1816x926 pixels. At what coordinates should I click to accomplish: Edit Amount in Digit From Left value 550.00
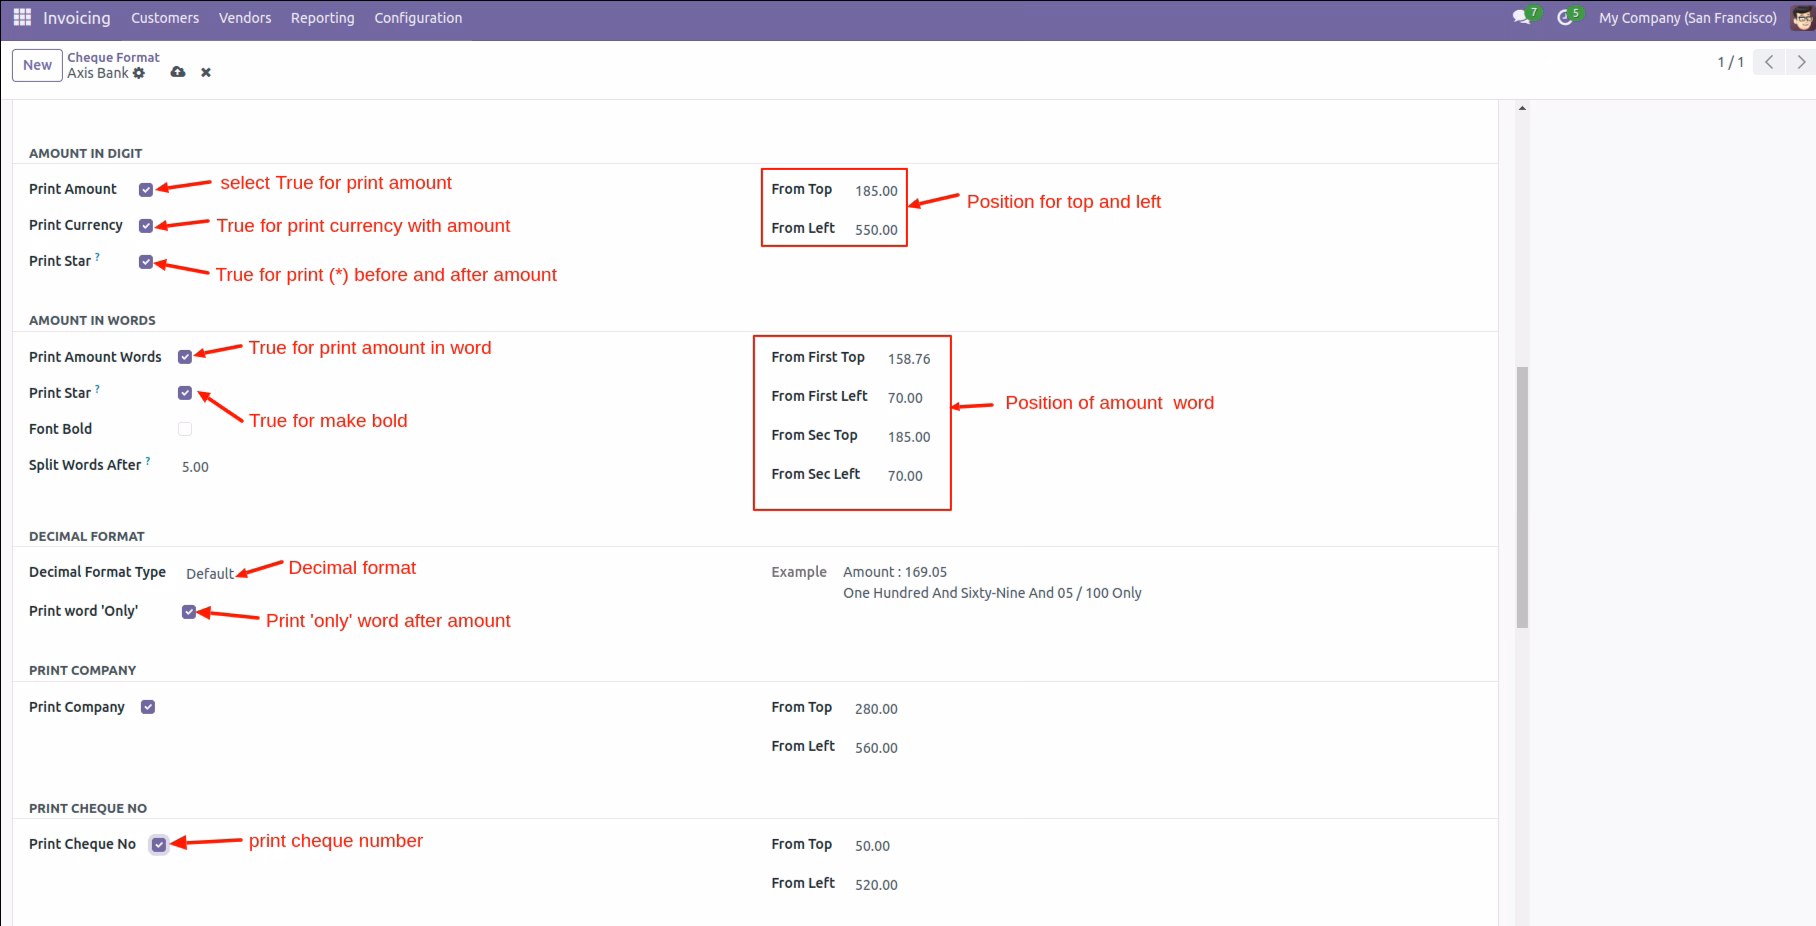[877, 230]
